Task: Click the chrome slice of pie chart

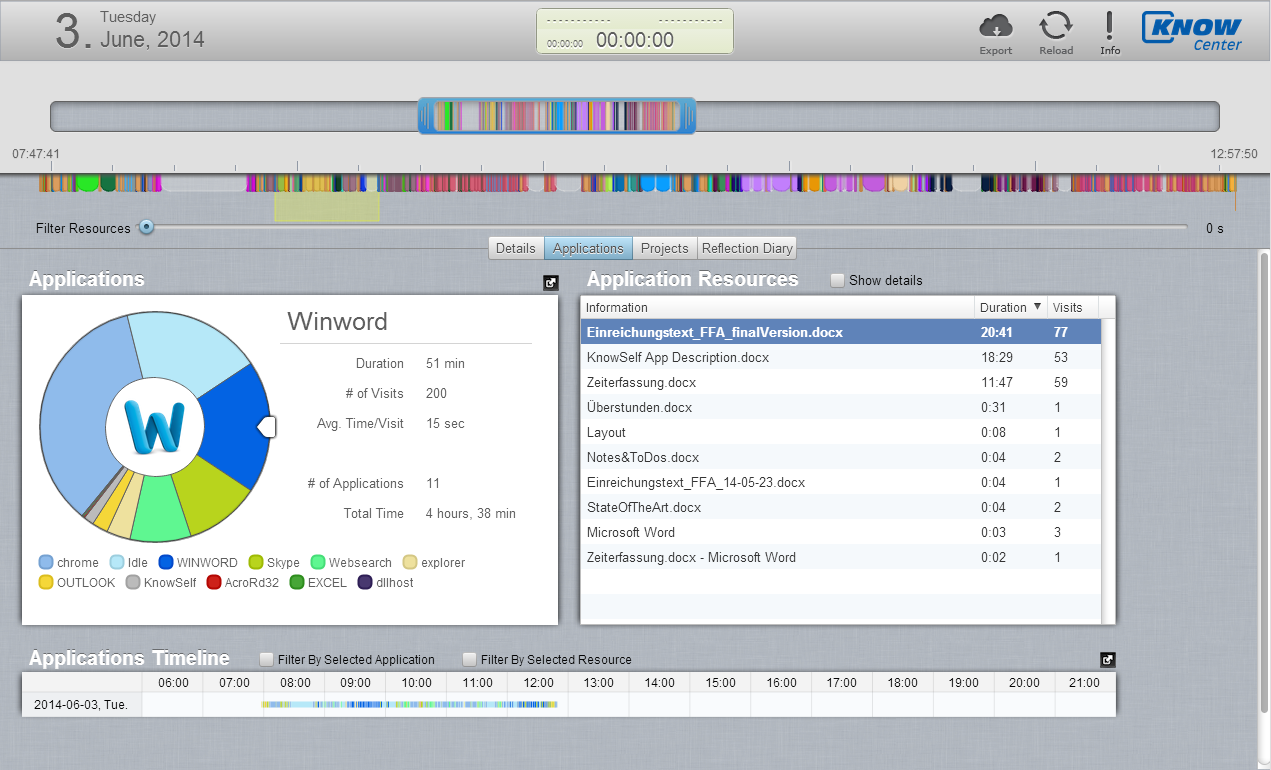Action: [x=84, y=405]
